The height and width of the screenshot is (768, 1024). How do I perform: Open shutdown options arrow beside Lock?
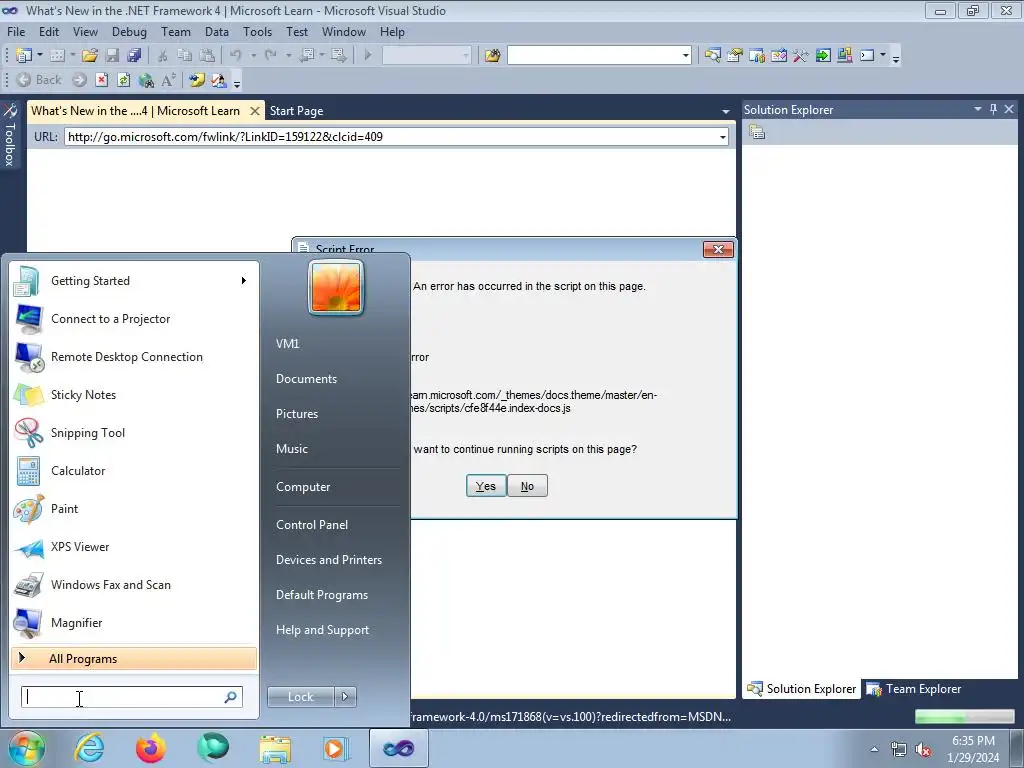(345, 697)
